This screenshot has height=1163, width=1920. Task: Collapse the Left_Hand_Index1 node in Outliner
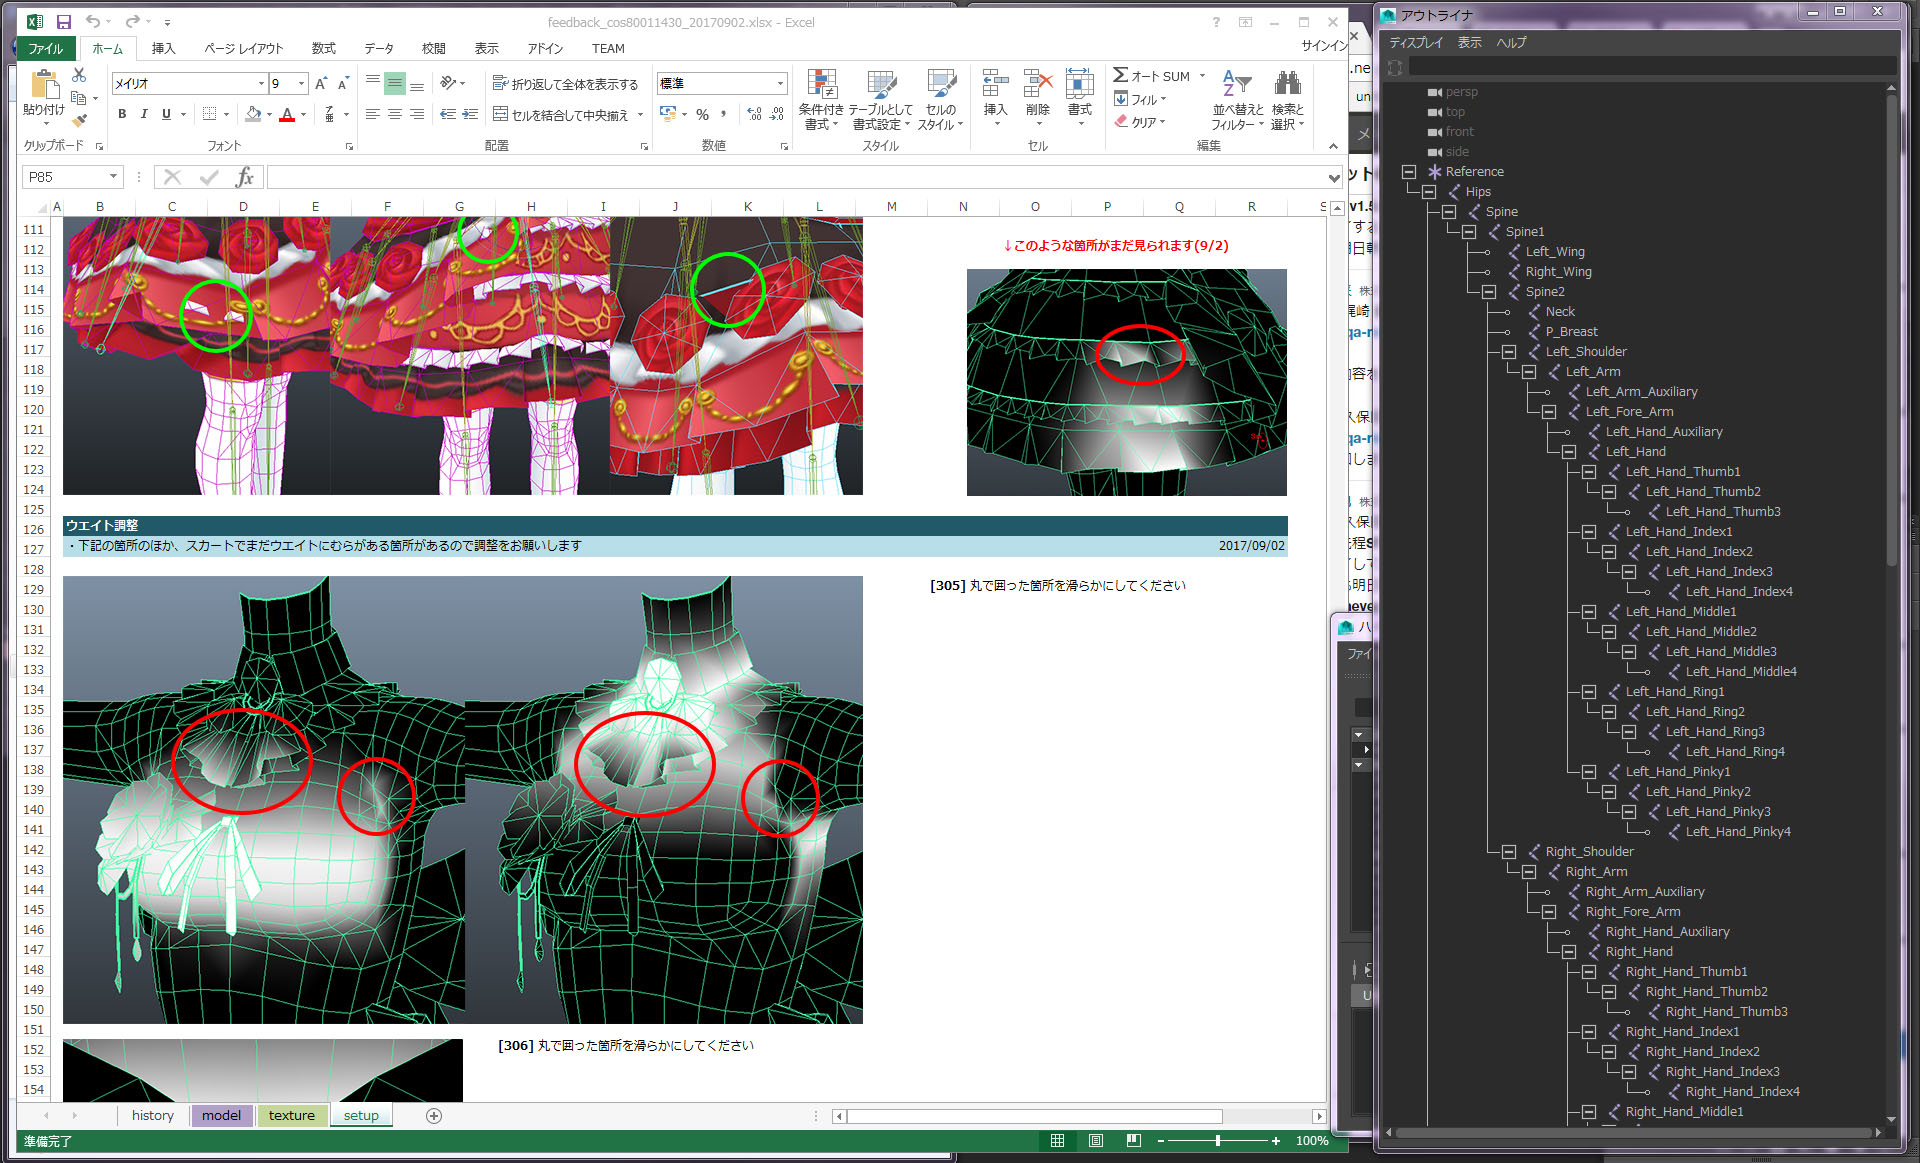tap(1589, 531)
